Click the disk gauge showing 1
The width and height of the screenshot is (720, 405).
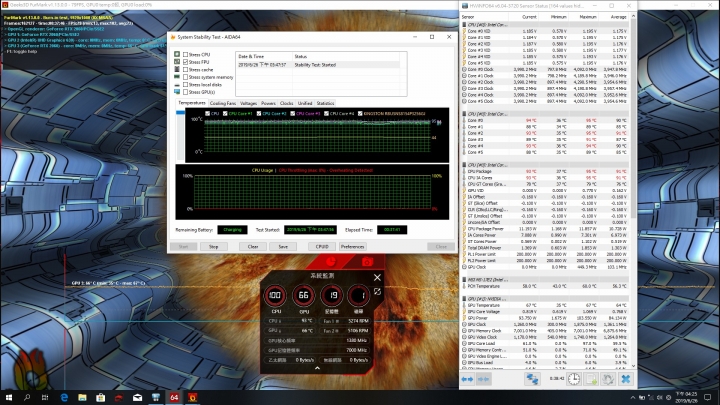click(x=359, y=295)
